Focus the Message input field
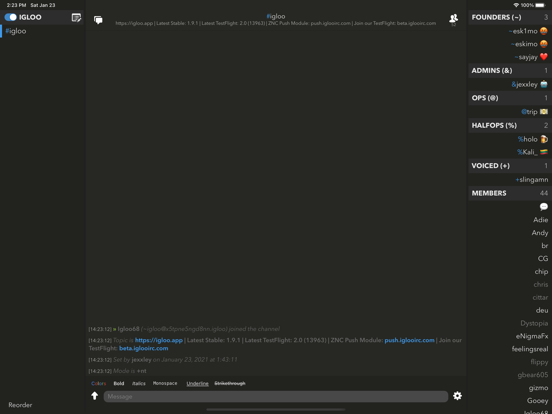The width and height of the screenshot is (552, 414). pyautogui.click(x=276, y=396)
